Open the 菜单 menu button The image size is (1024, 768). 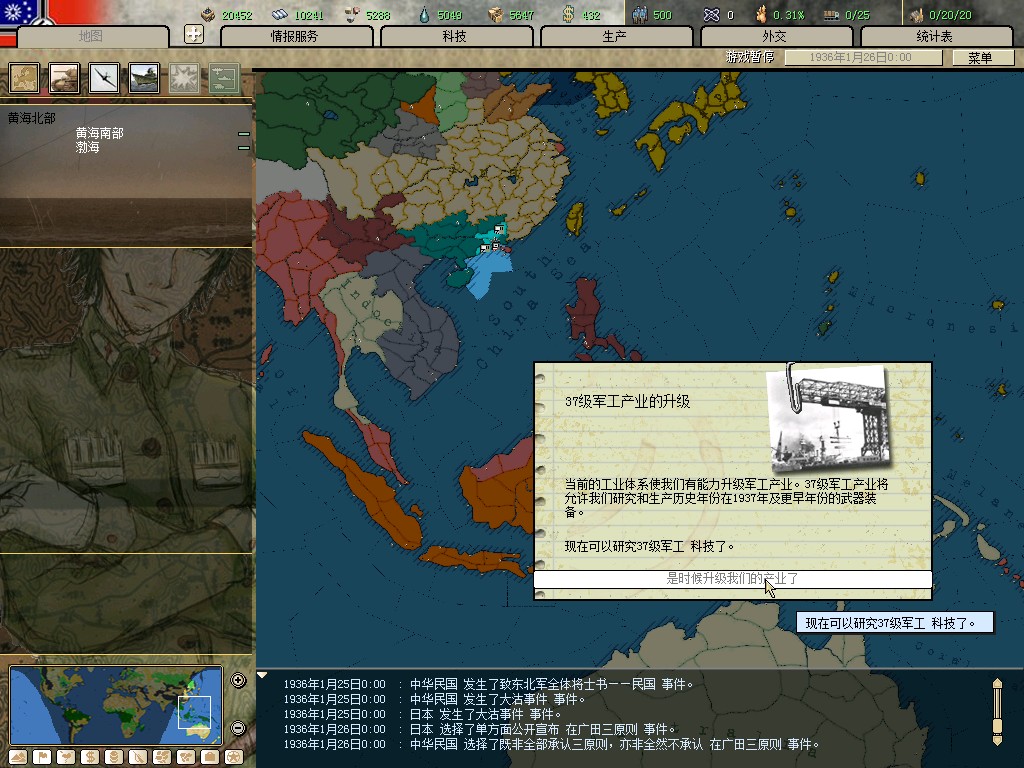(983, 57)
